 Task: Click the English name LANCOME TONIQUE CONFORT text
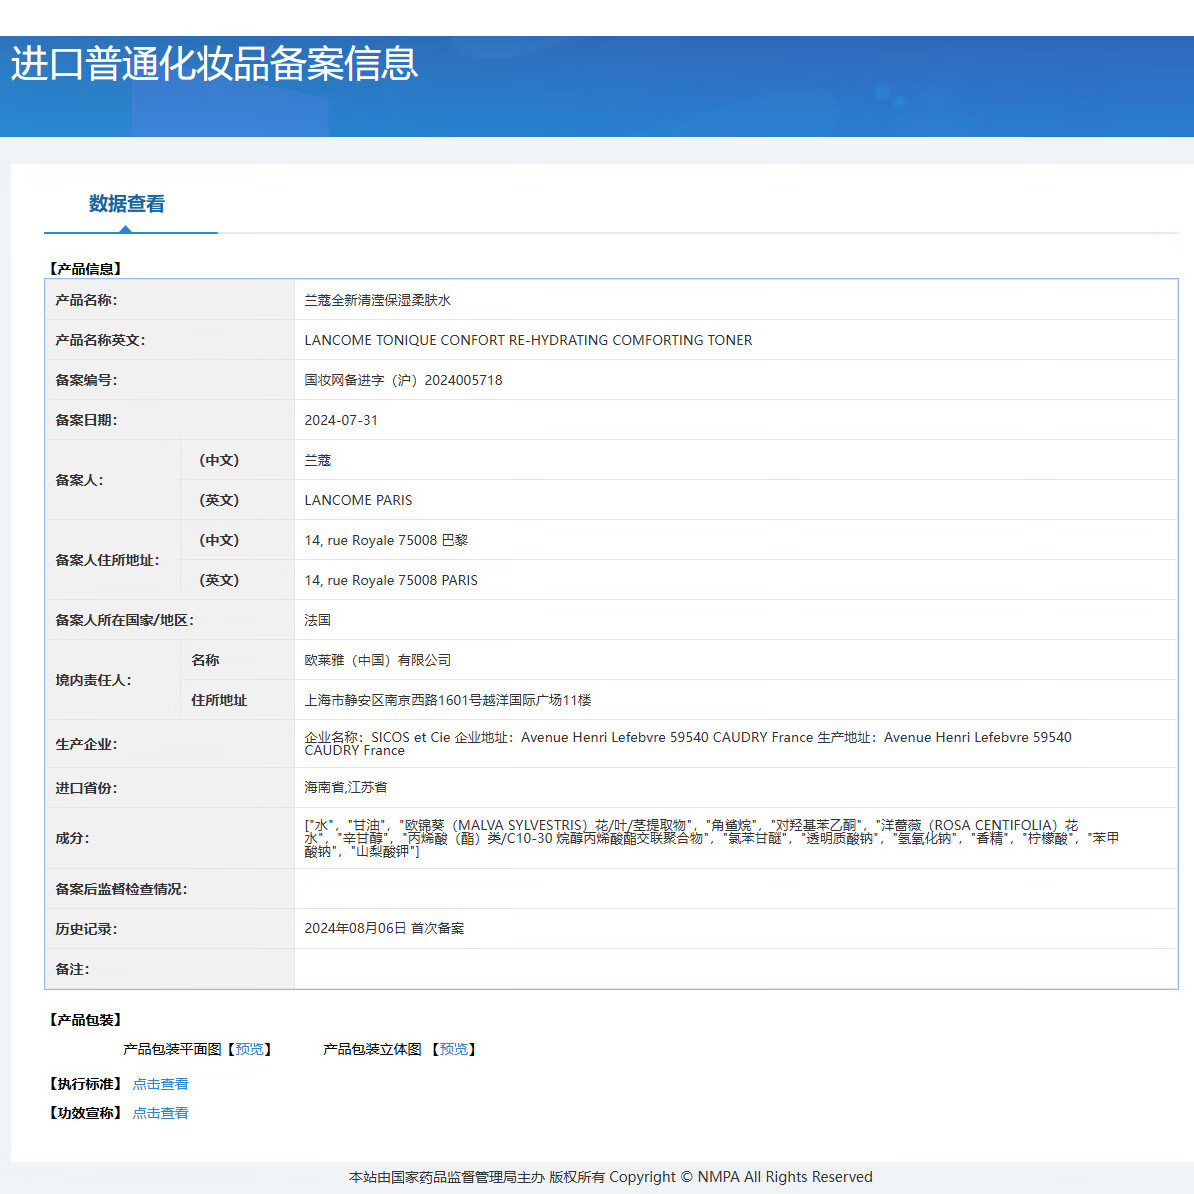pyautogui.click(x=528, y=340)
